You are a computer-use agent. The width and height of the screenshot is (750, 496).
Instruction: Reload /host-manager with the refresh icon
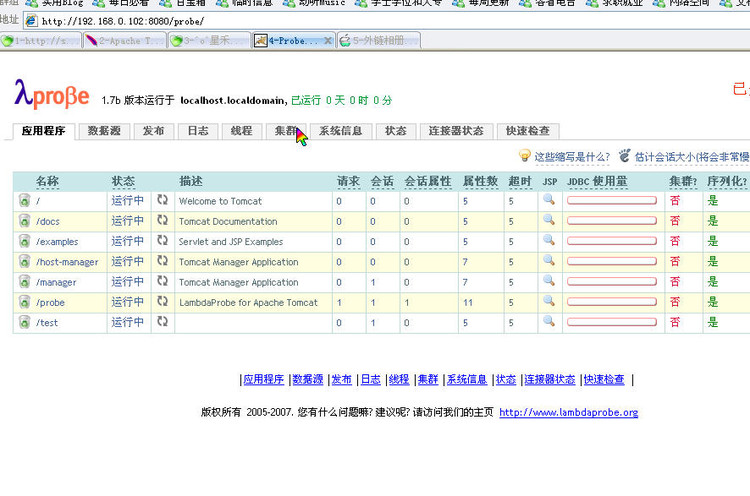(163, 261)
